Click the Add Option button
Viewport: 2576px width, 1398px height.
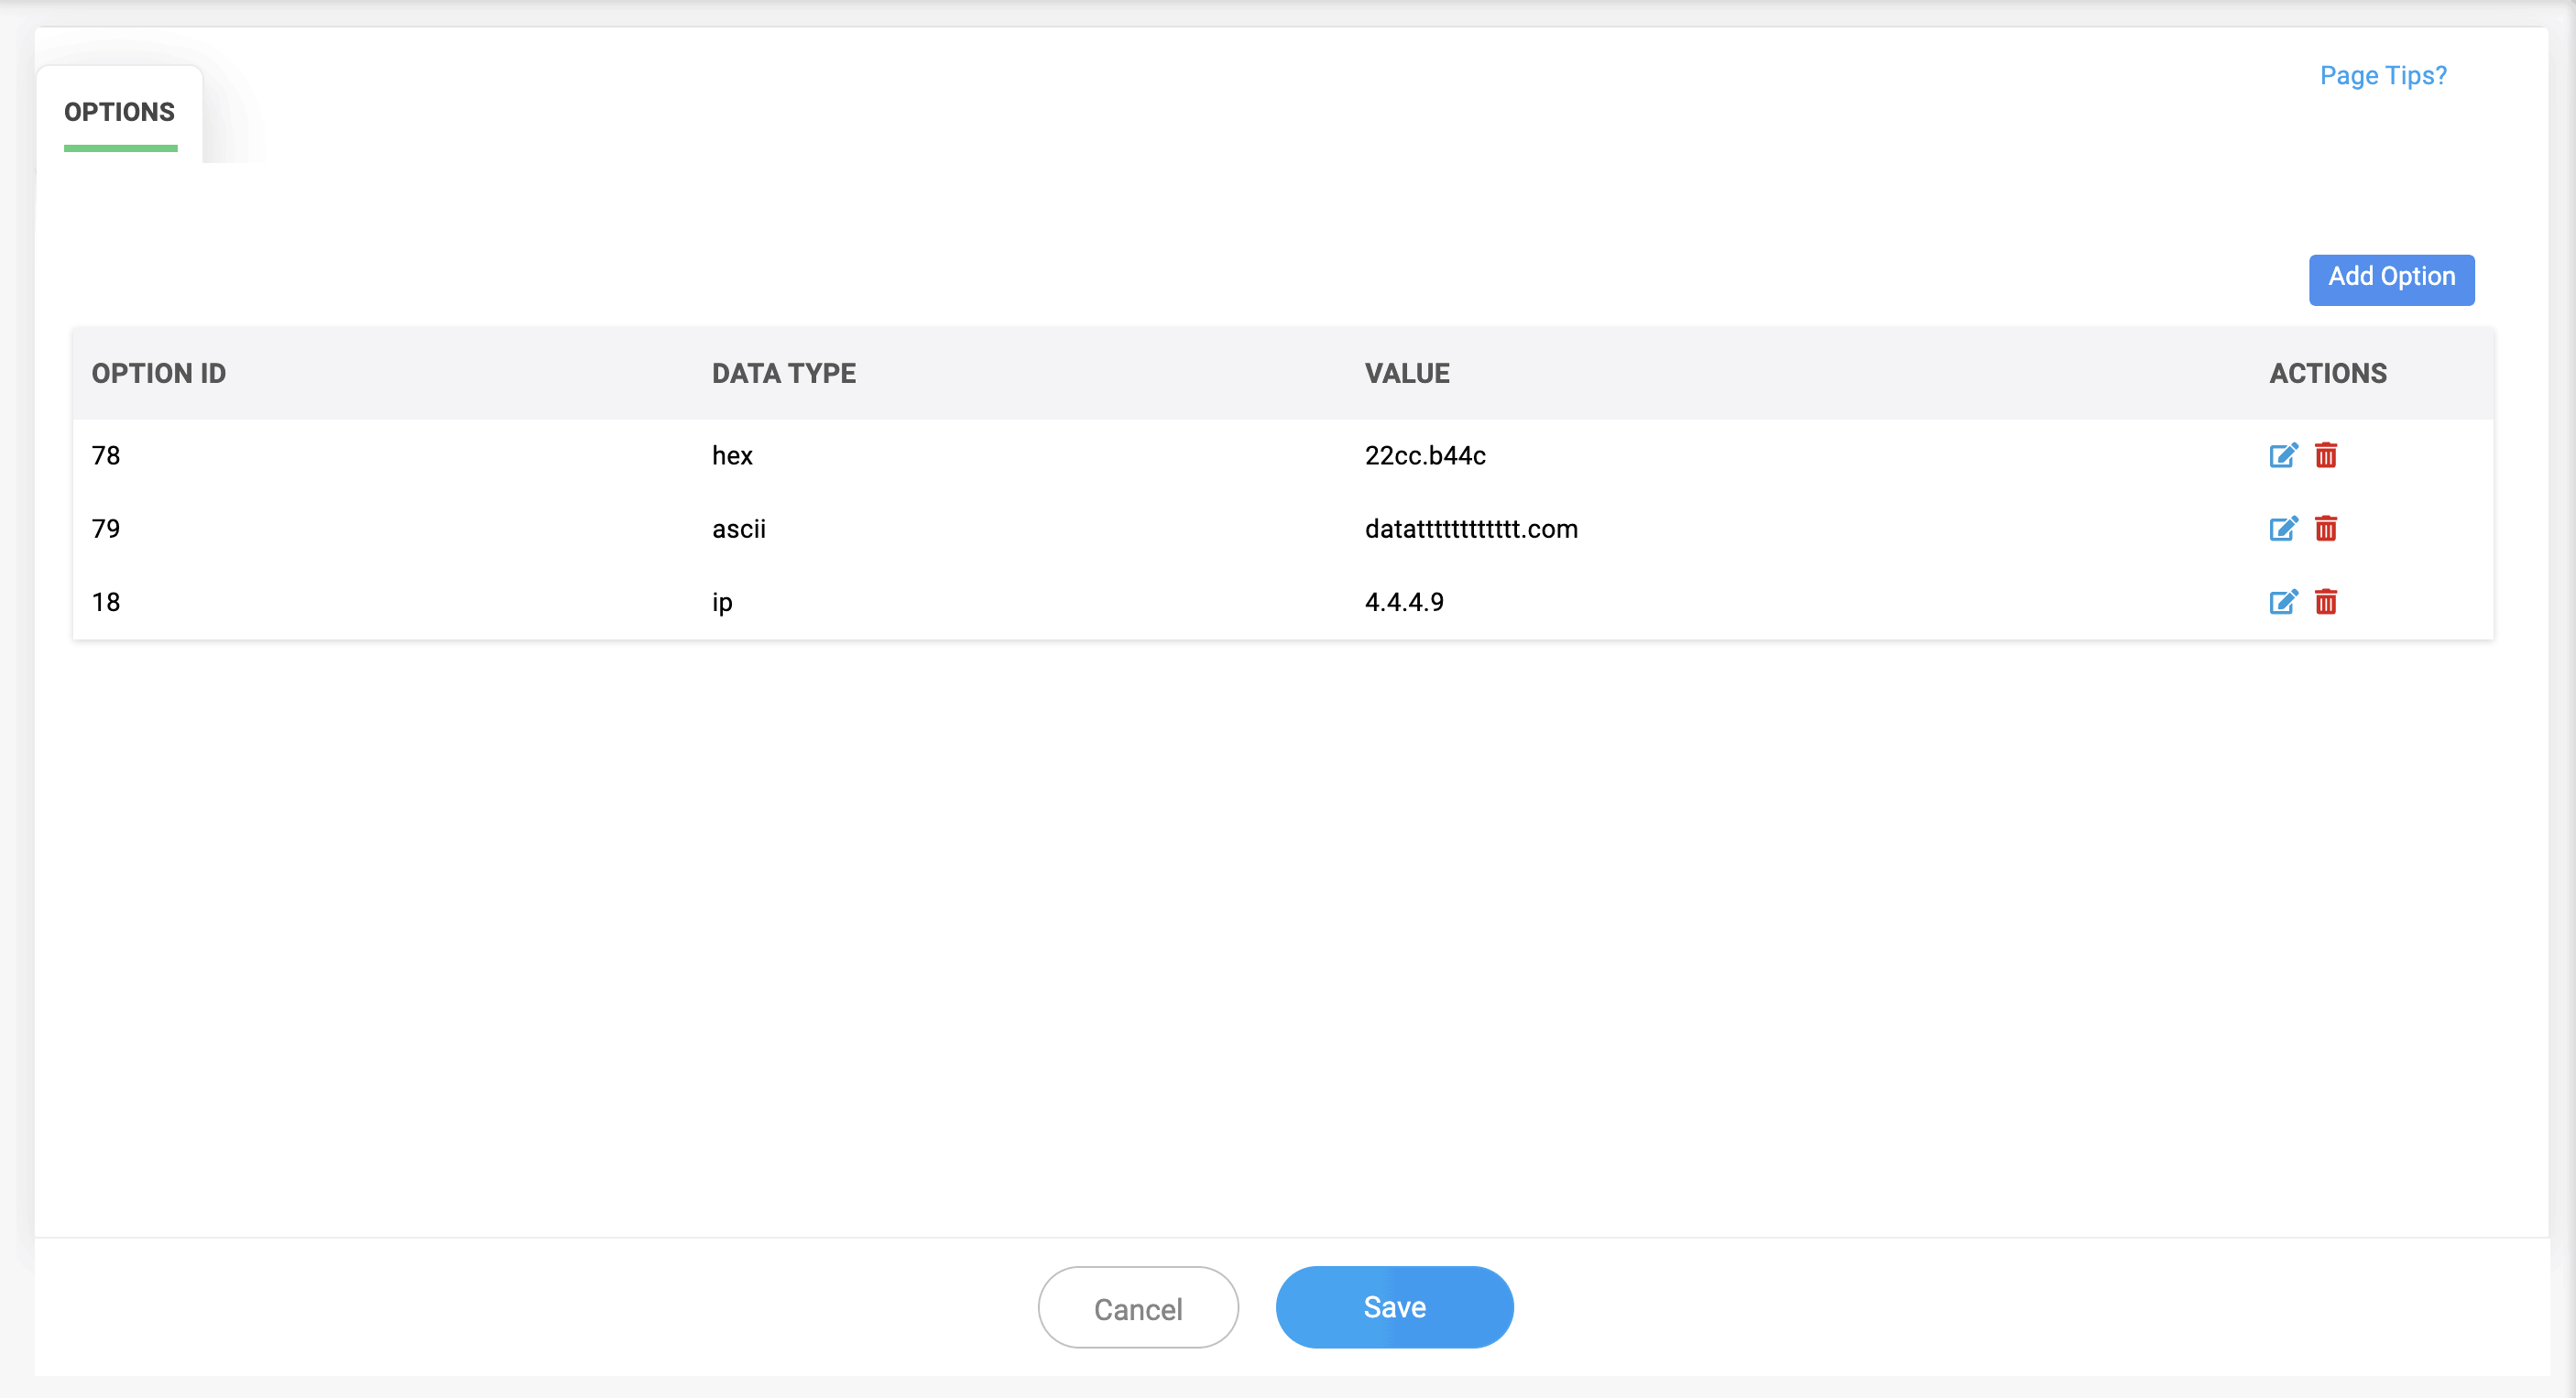[x=2391, y=279]
